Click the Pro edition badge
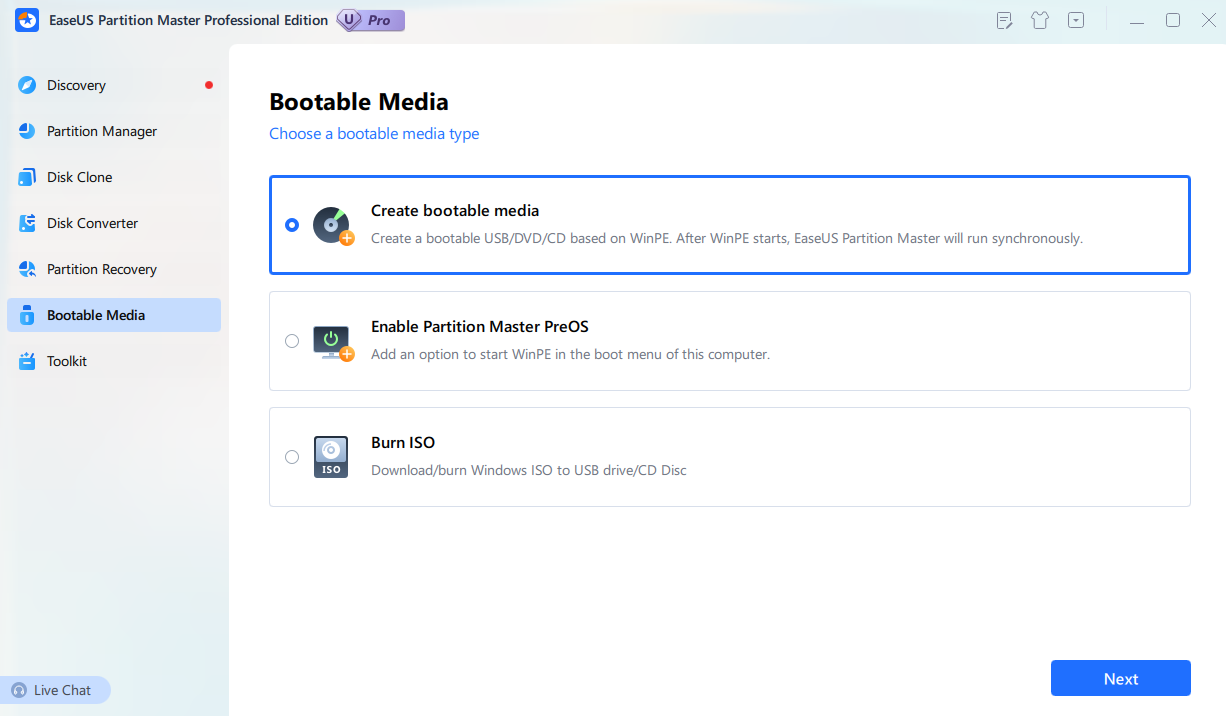This screenshot has width=1226, height=716. pyautogui.click(x=370, y=20)
